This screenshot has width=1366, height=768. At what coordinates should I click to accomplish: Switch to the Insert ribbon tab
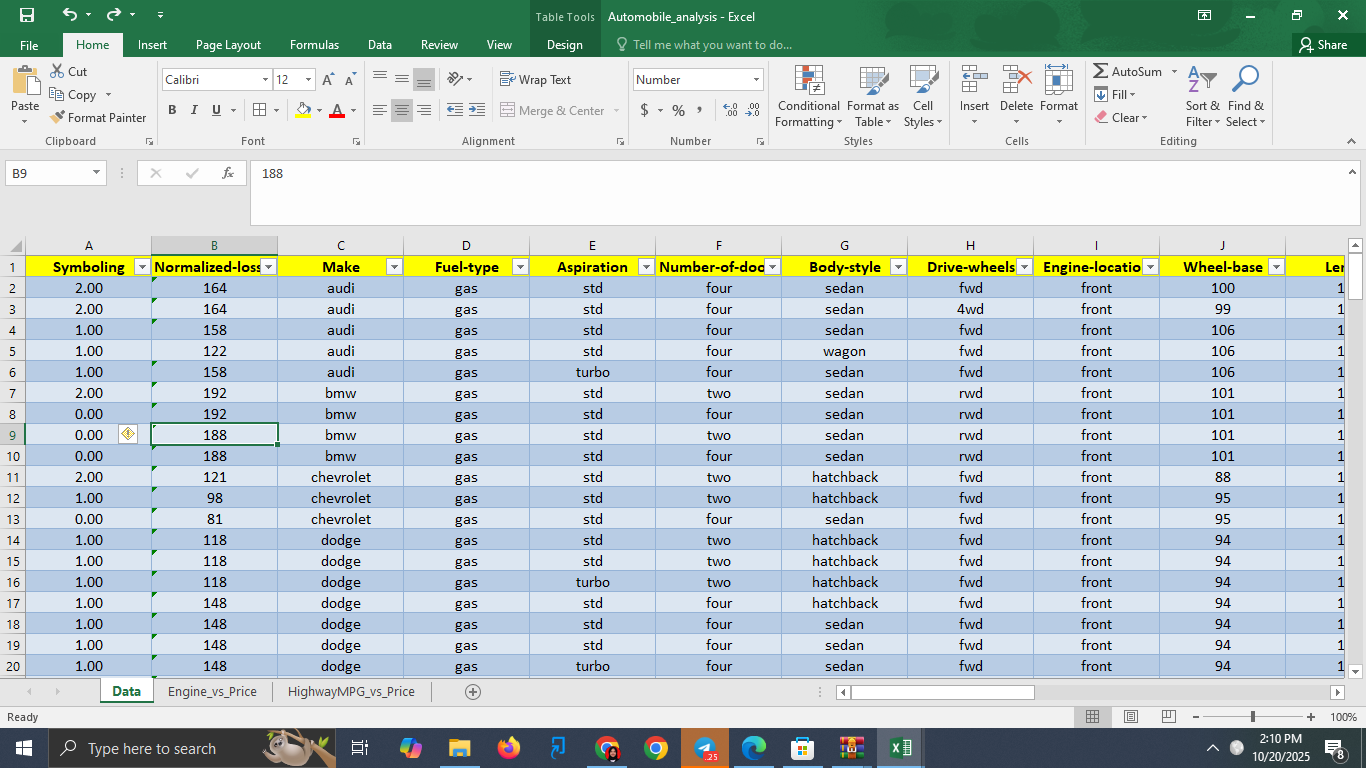pyautogui.click(x=152, y=45)
